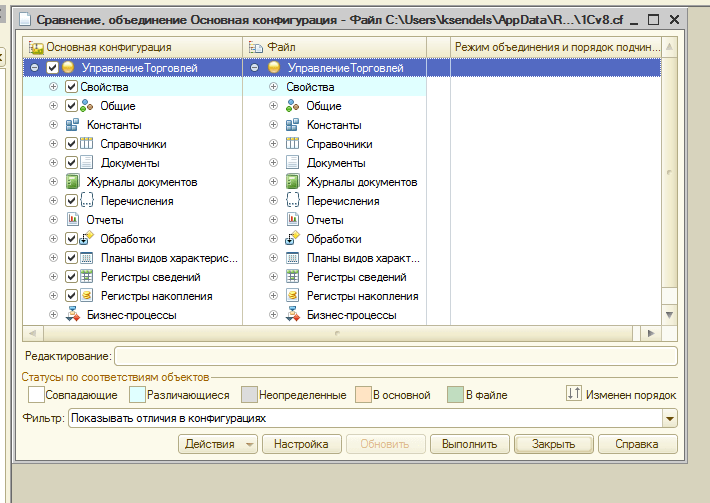The height and width of the screenshot is (503, 710).
Task: Click the Отчеты icon in left tree
Action: tap(72, 220)
